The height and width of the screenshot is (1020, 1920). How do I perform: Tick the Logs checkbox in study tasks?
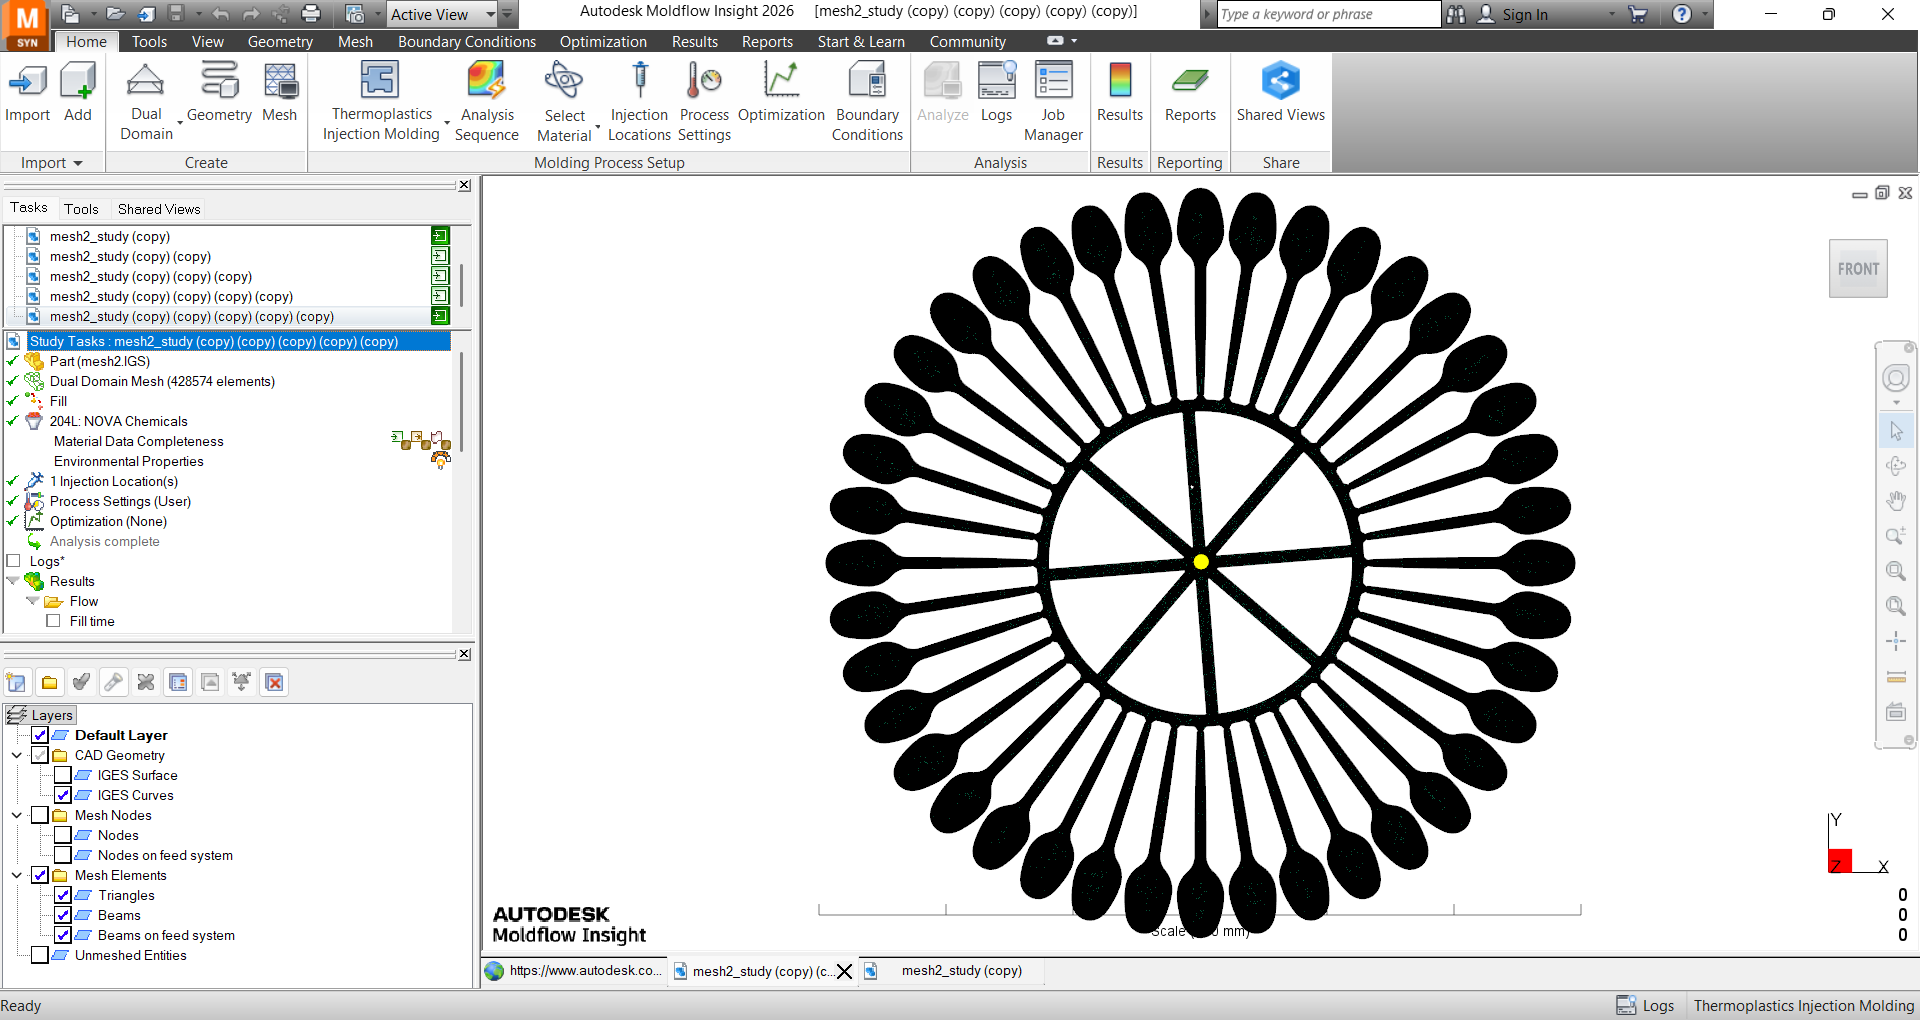click(x=14, y=561)
